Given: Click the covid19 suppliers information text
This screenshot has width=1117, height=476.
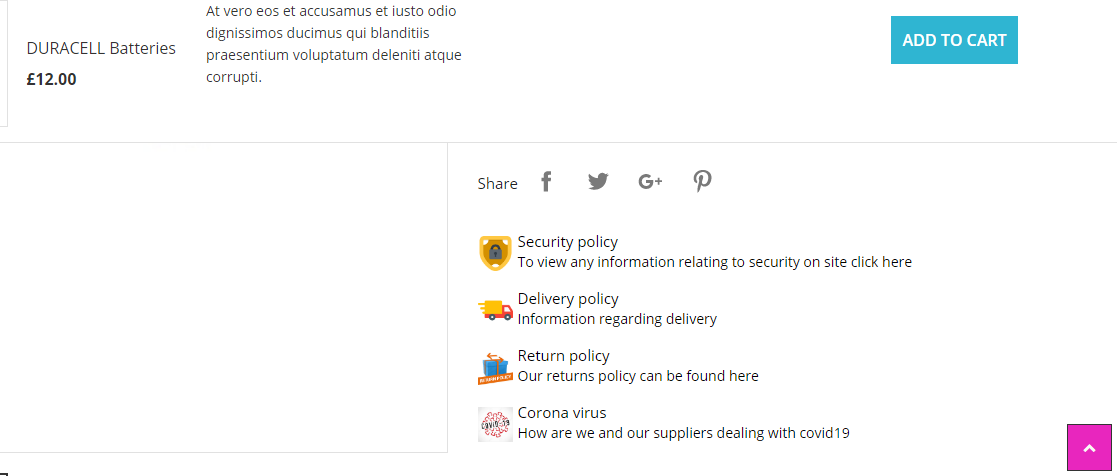Looking at the screenshot, I should coord(683,434).
